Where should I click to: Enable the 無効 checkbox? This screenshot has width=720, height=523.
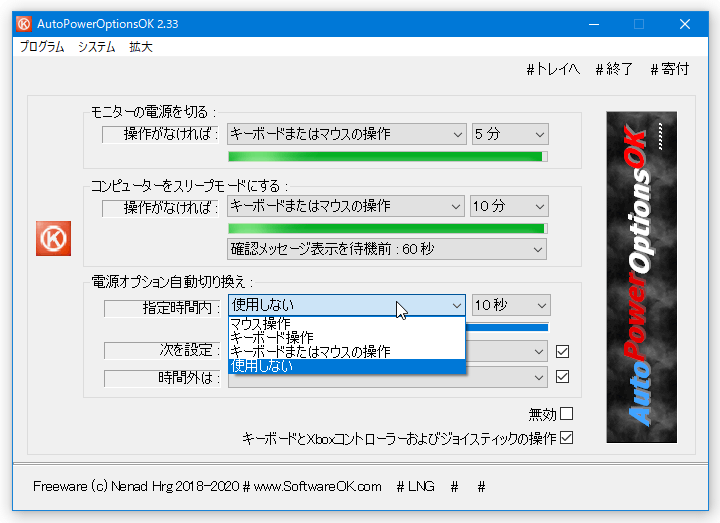click(x=567, y=414)
